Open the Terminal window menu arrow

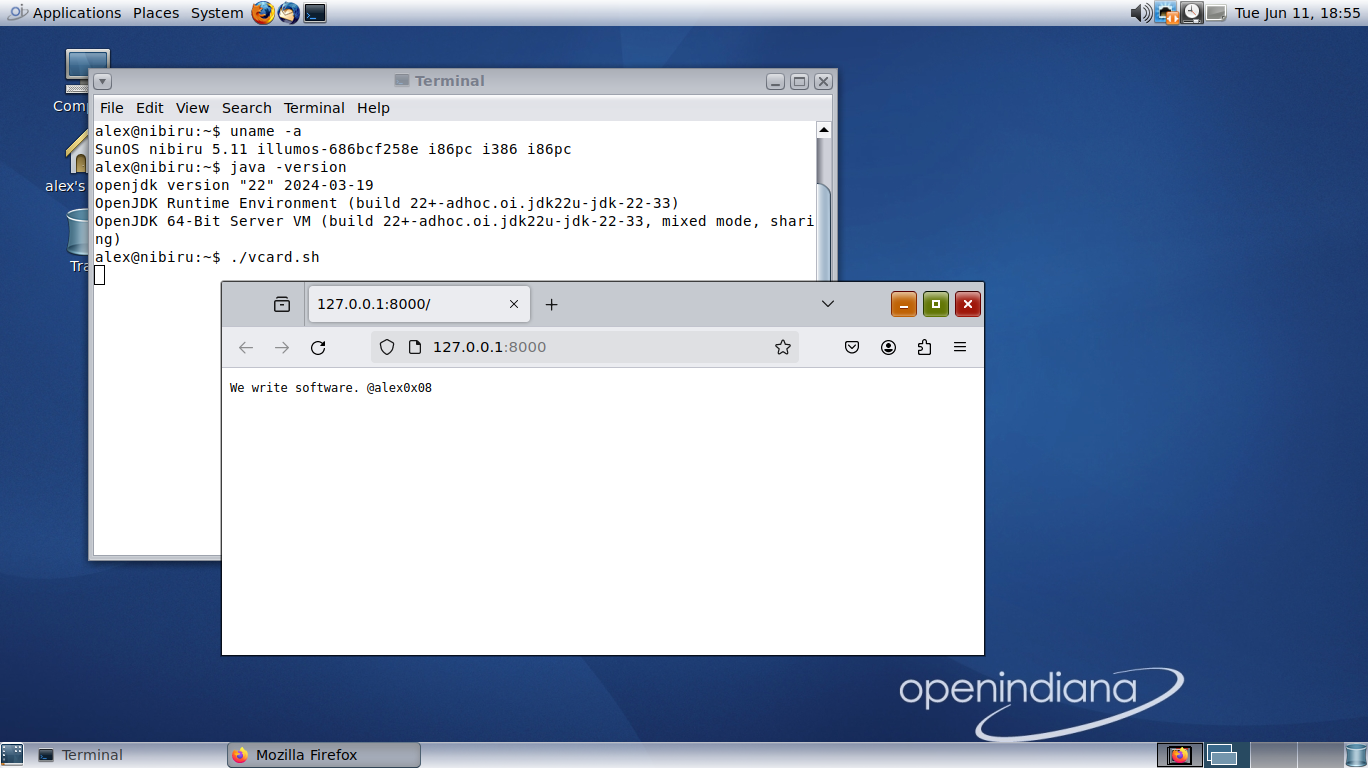103,82
